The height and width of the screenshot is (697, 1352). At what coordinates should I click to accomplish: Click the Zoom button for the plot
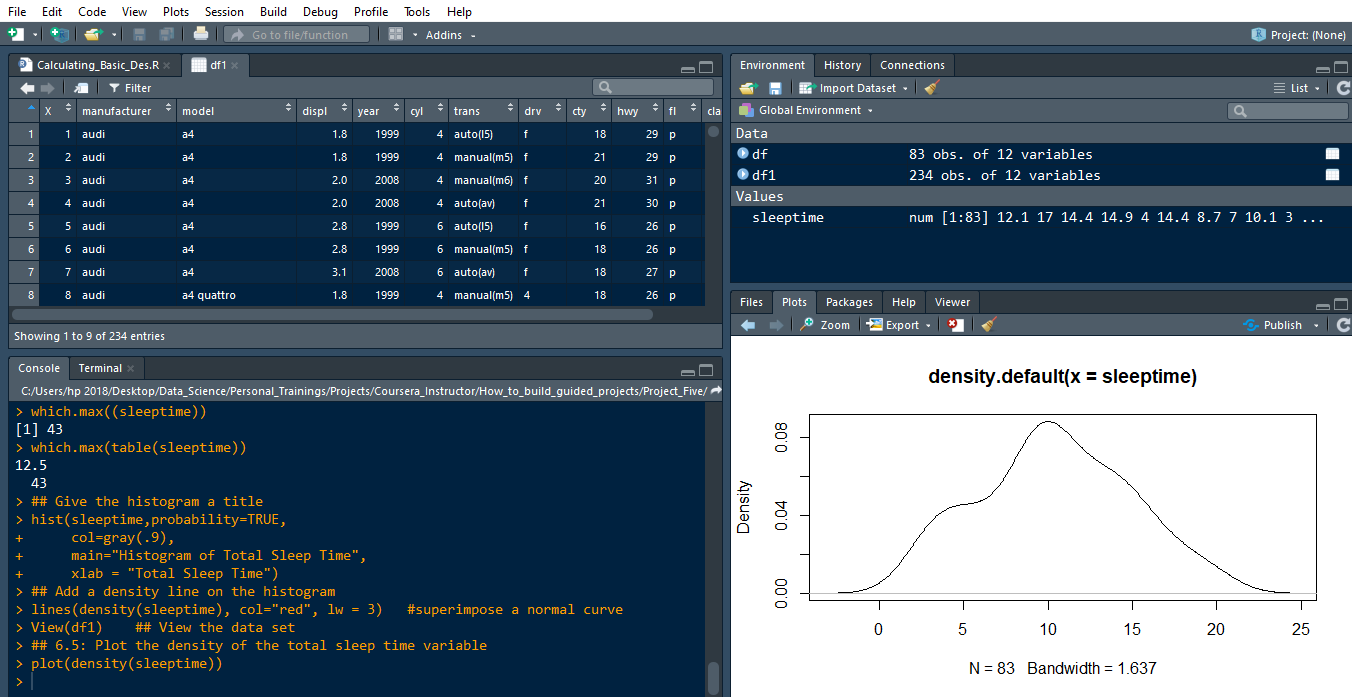pyautogui.click(x=825, y=325)
